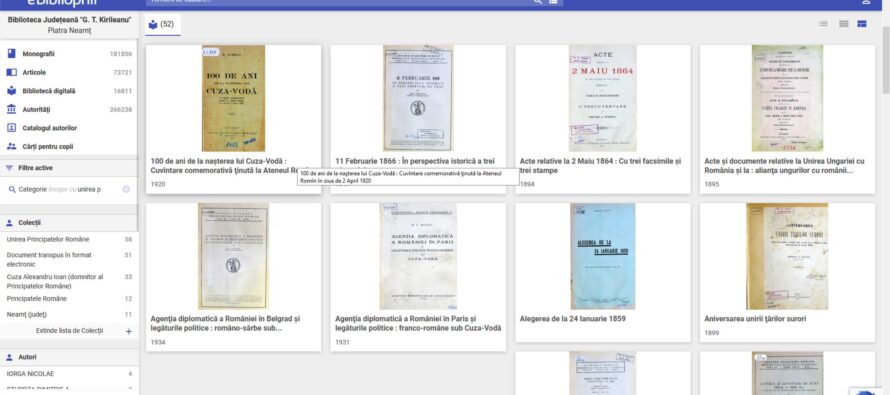Click the Autorități institution icon
The image size is (890, 395).
11,110
